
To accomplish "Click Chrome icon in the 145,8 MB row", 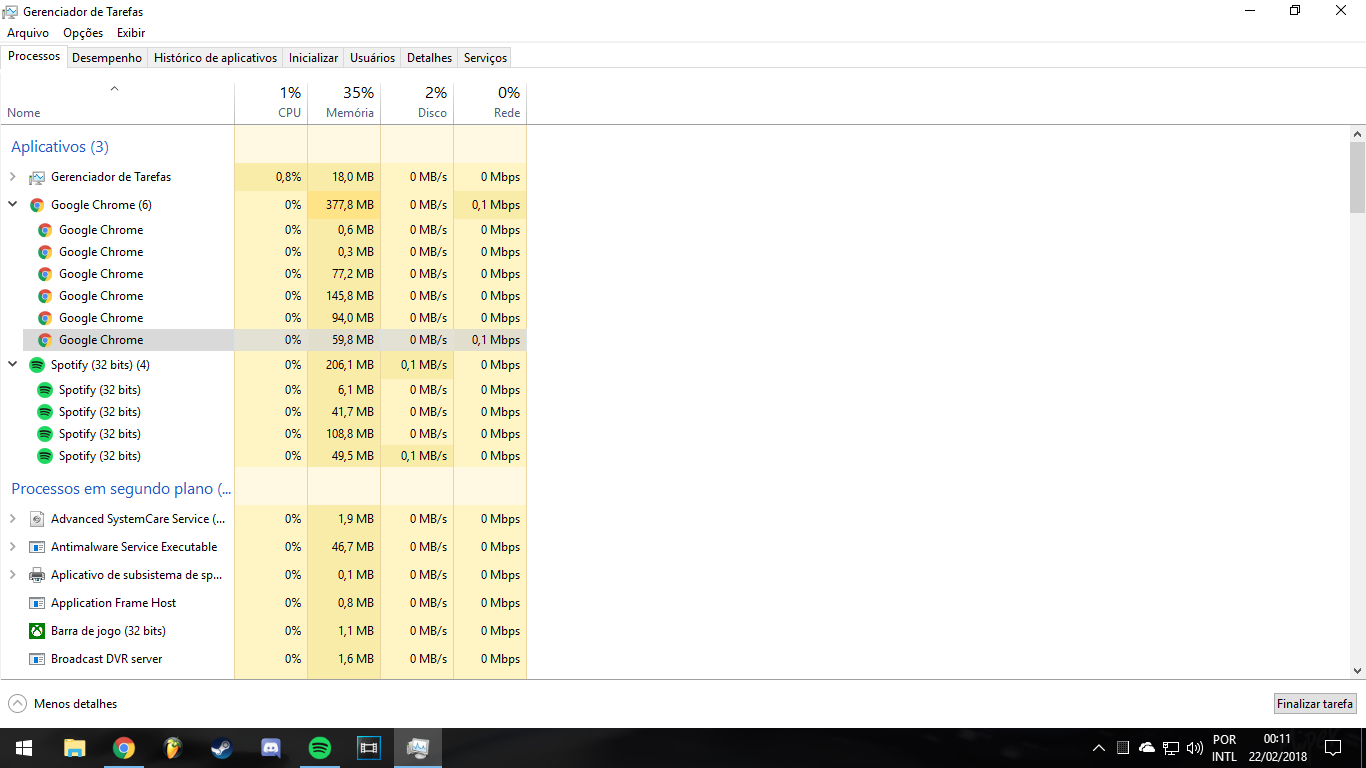I will [x=45, y=296].
